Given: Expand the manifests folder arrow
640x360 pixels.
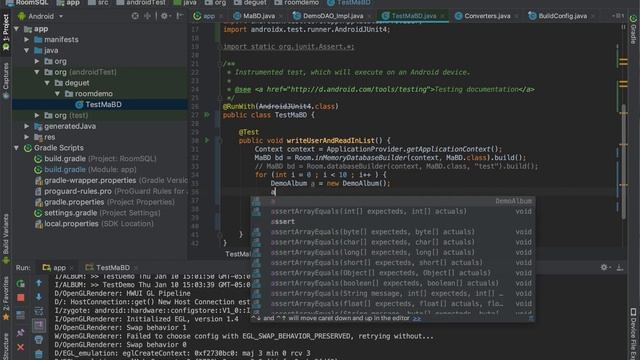Looking at the screenshot, I should 27,40.
